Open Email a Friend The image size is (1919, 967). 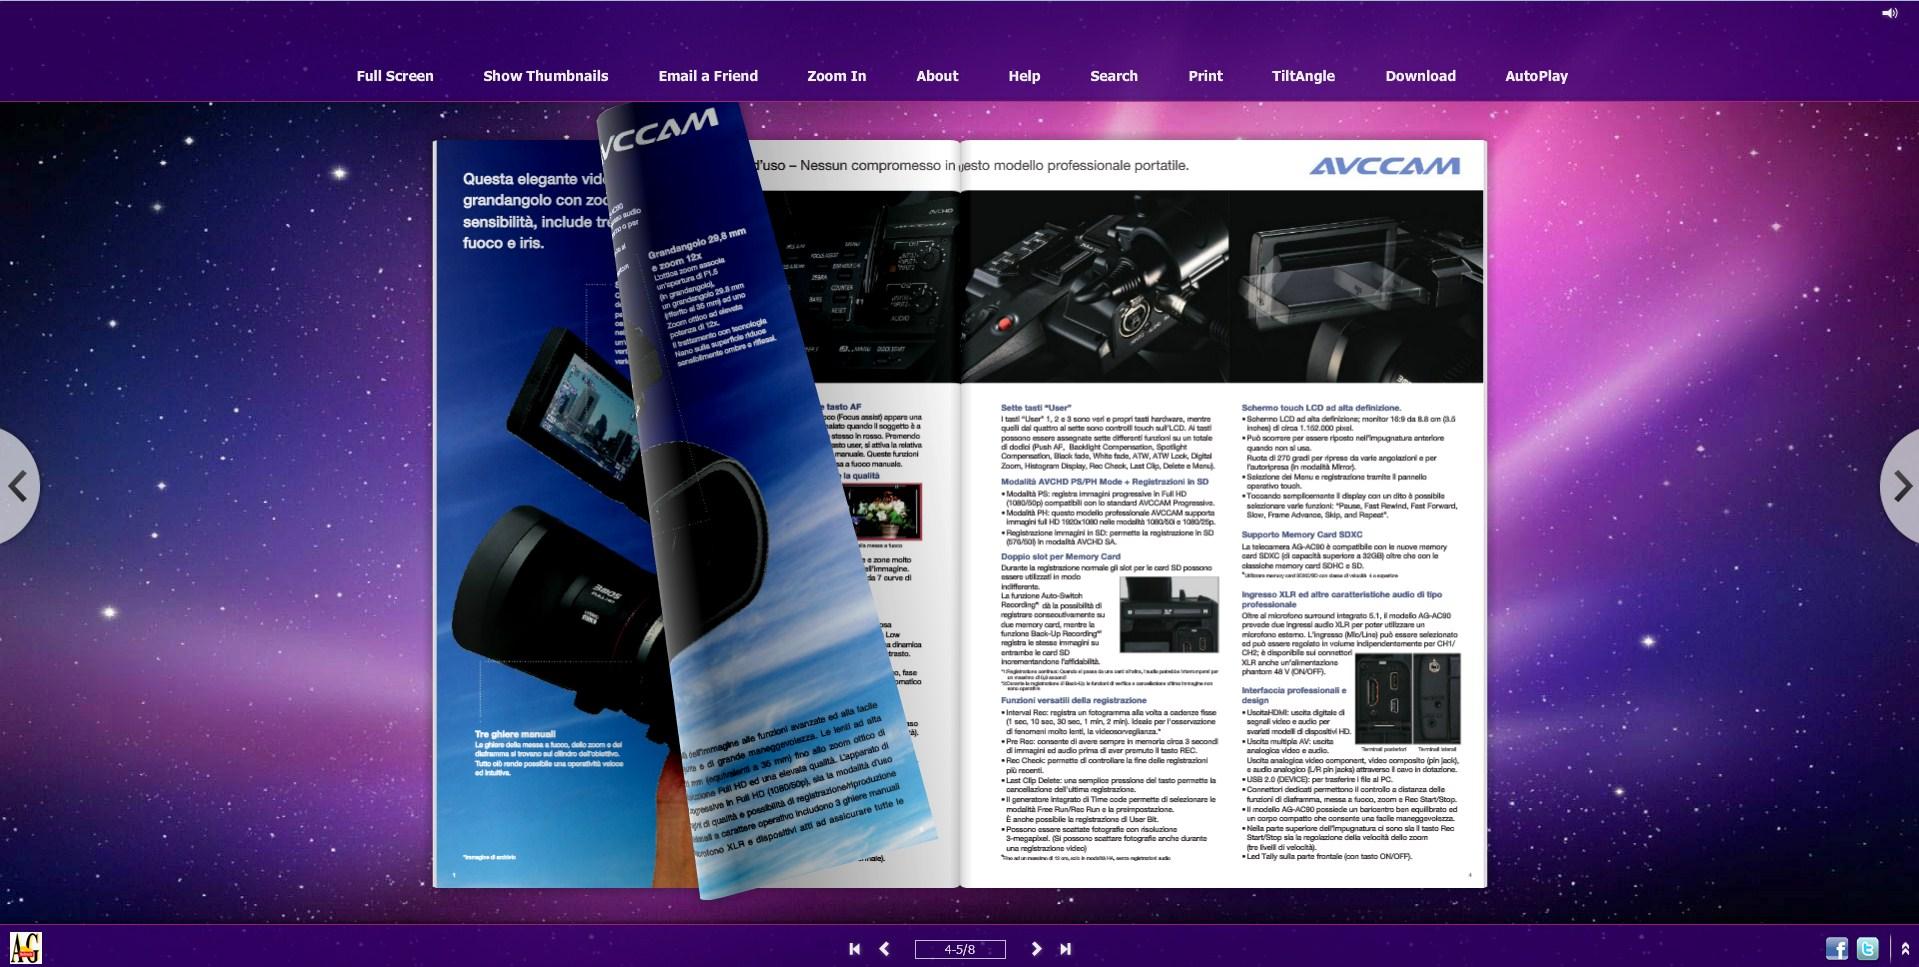pyautogui.click(x=708, y=76)
